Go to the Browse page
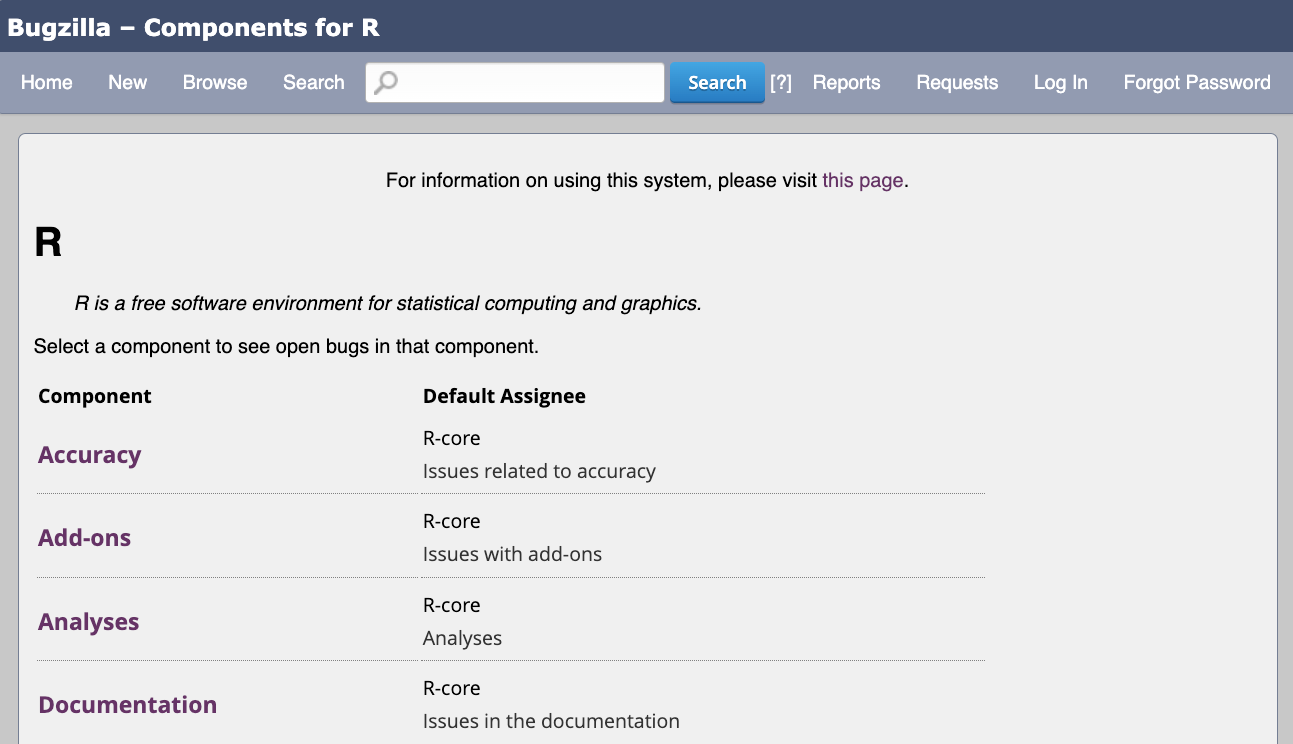The height and width of the screenshot is (744, 1293). pos(215,83)
